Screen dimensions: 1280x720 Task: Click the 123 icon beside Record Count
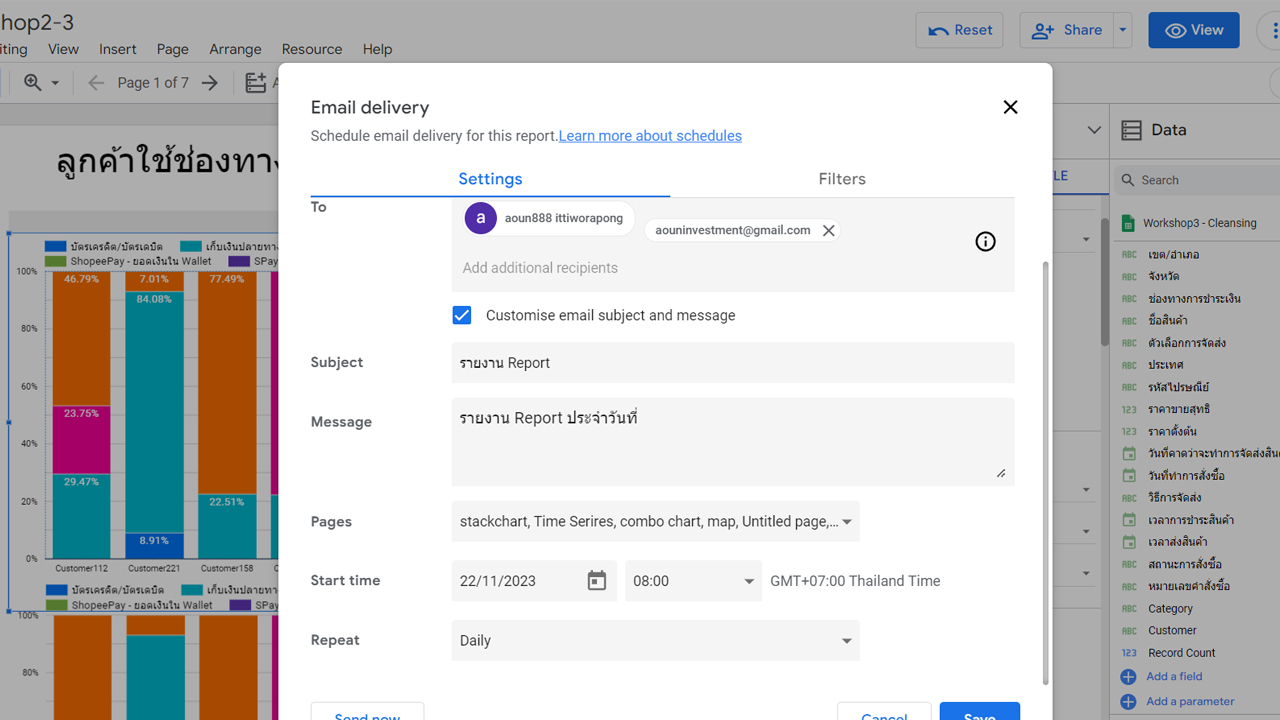[x=1129, y=653]
